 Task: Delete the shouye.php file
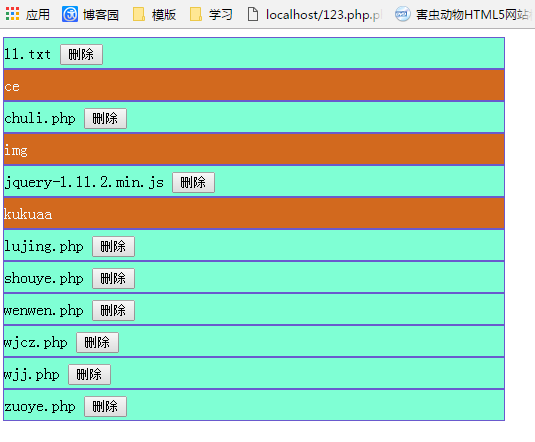point(114,279)
